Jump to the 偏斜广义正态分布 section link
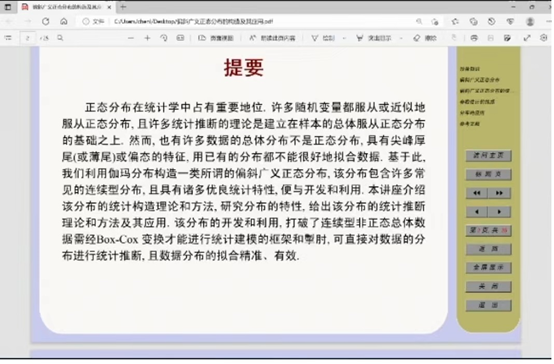The height and width of the screenshot is (364, 554). [x=479, y=80]
